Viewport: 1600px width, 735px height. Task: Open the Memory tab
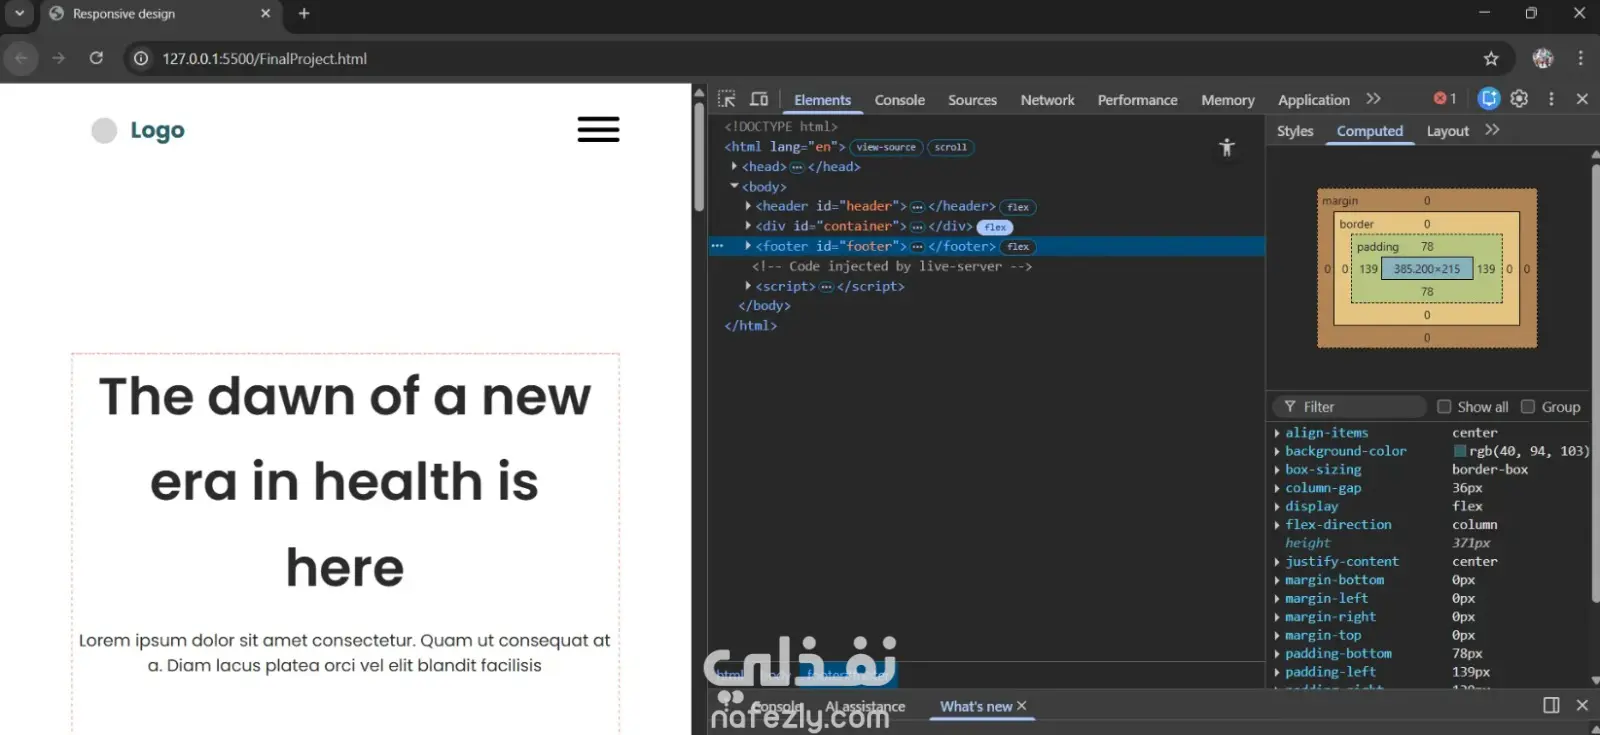click(x=1227, y=100)
